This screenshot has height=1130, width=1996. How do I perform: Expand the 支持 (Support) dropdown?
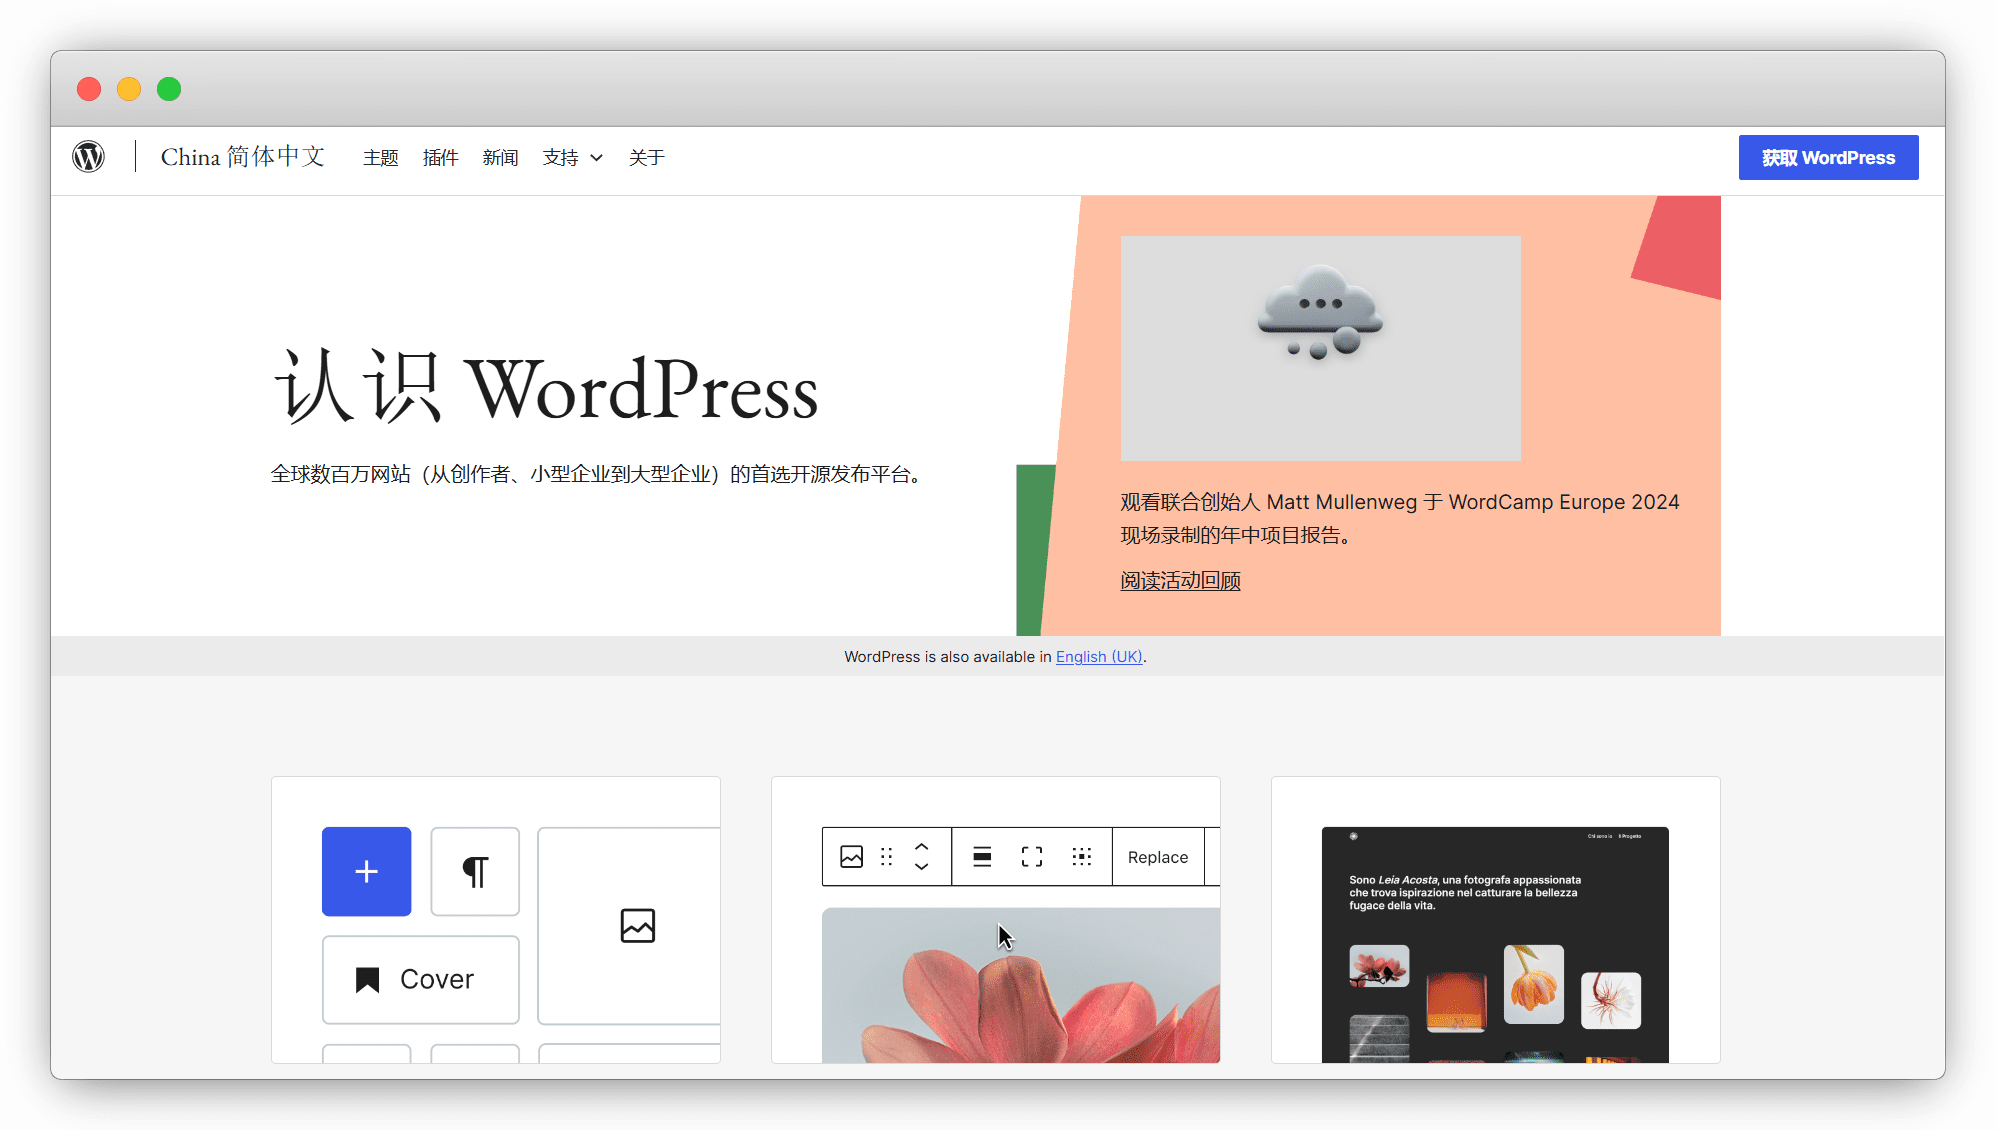573,158
